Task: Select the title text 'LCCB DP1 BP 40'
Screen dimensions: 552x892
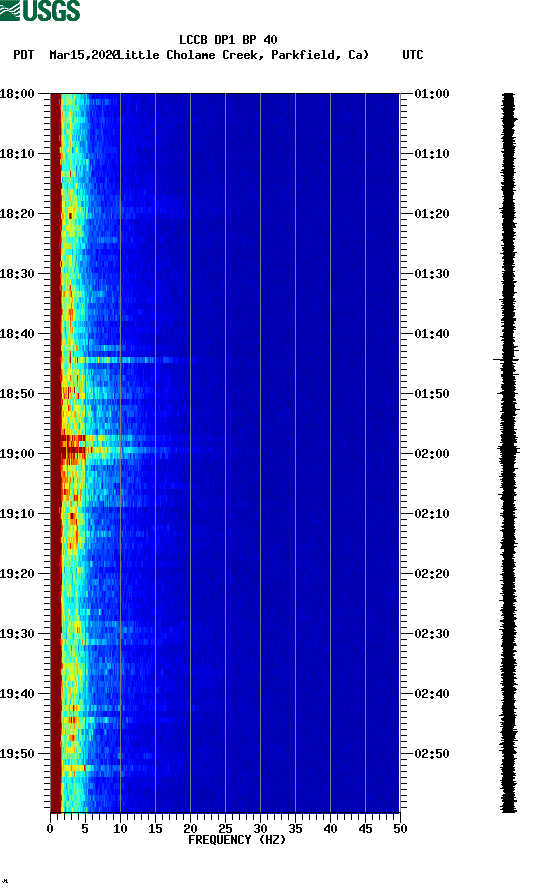Action: (228, 40)
